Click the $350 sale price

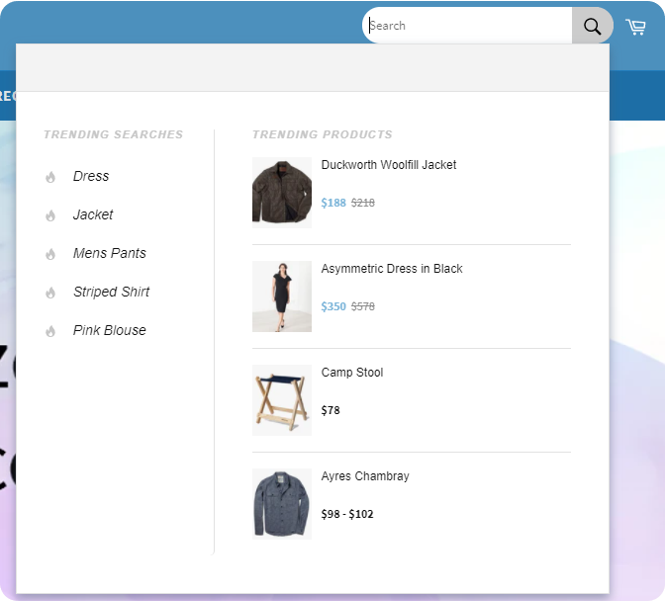[333, 306]
